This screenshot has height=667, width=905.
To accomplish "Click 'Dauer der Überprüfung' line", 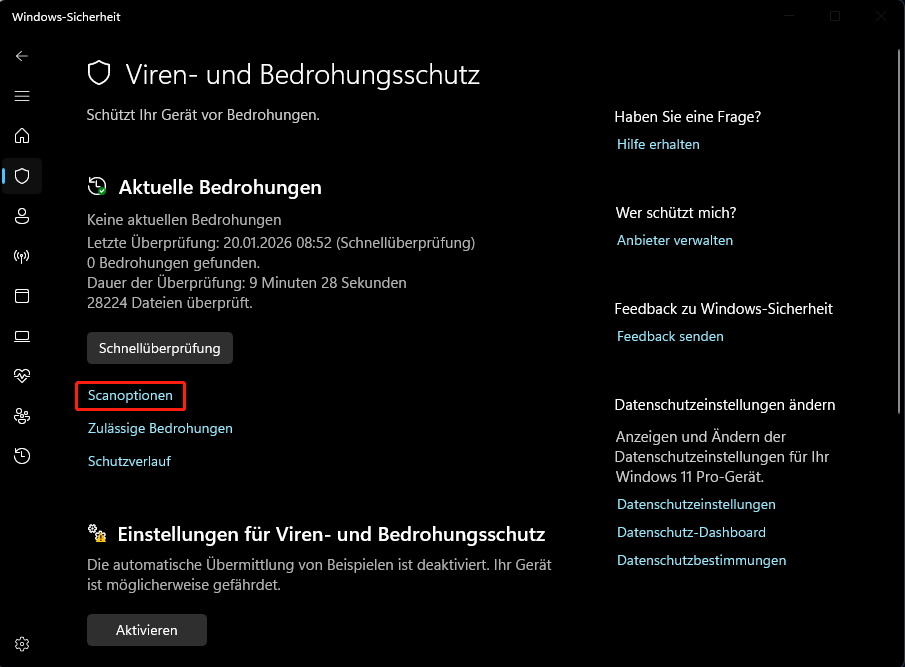I will (x=247, y=283).
